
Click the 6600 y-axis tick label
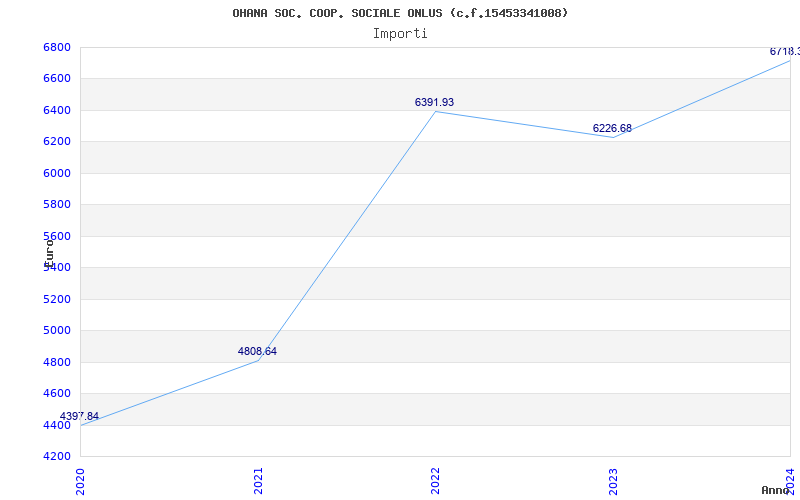[57, 79]
